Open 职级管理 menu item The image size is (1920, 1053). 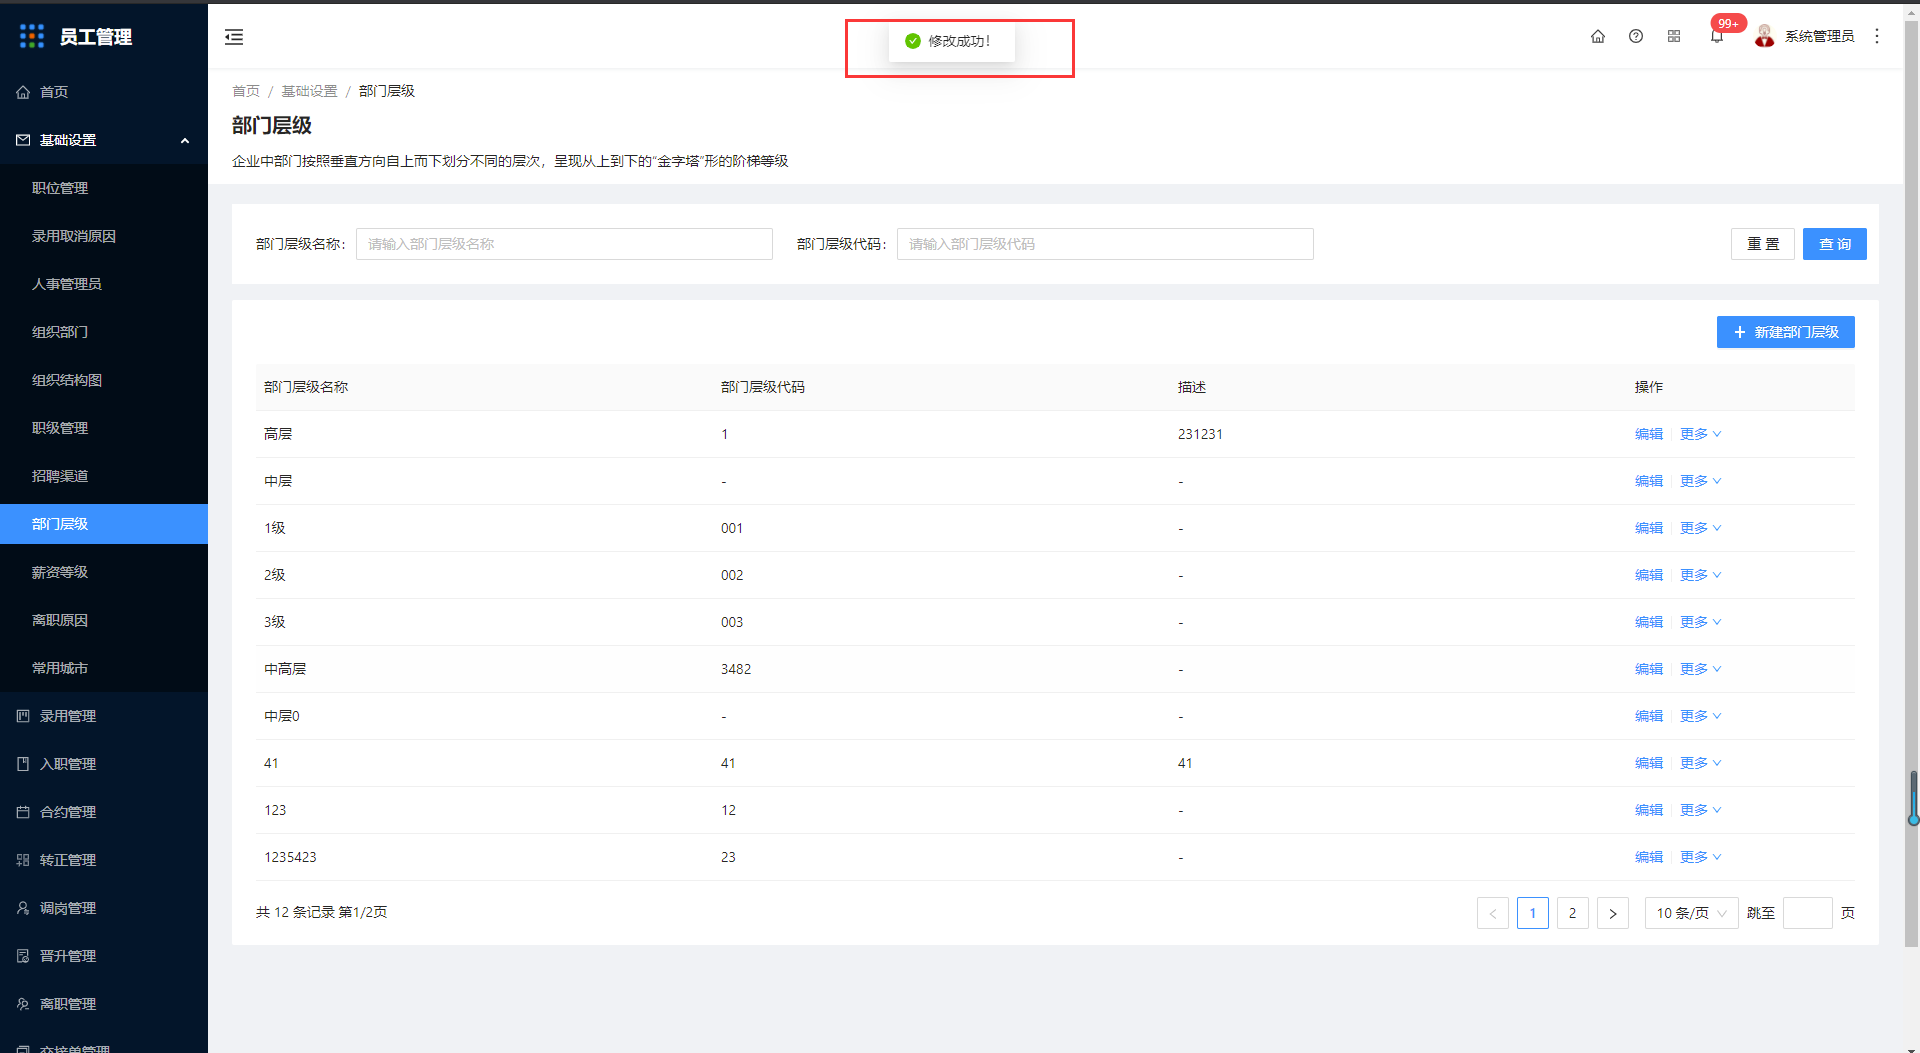(x=104, y=428)
